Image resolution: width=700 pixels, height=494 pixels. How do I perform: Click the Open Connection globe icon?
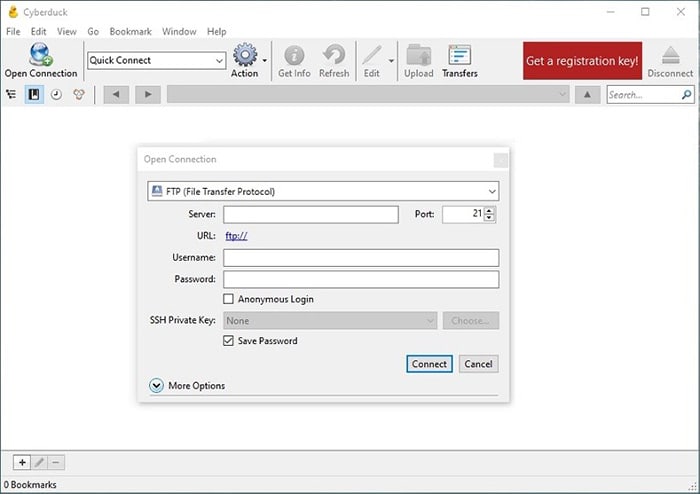(x=41, y=54)
